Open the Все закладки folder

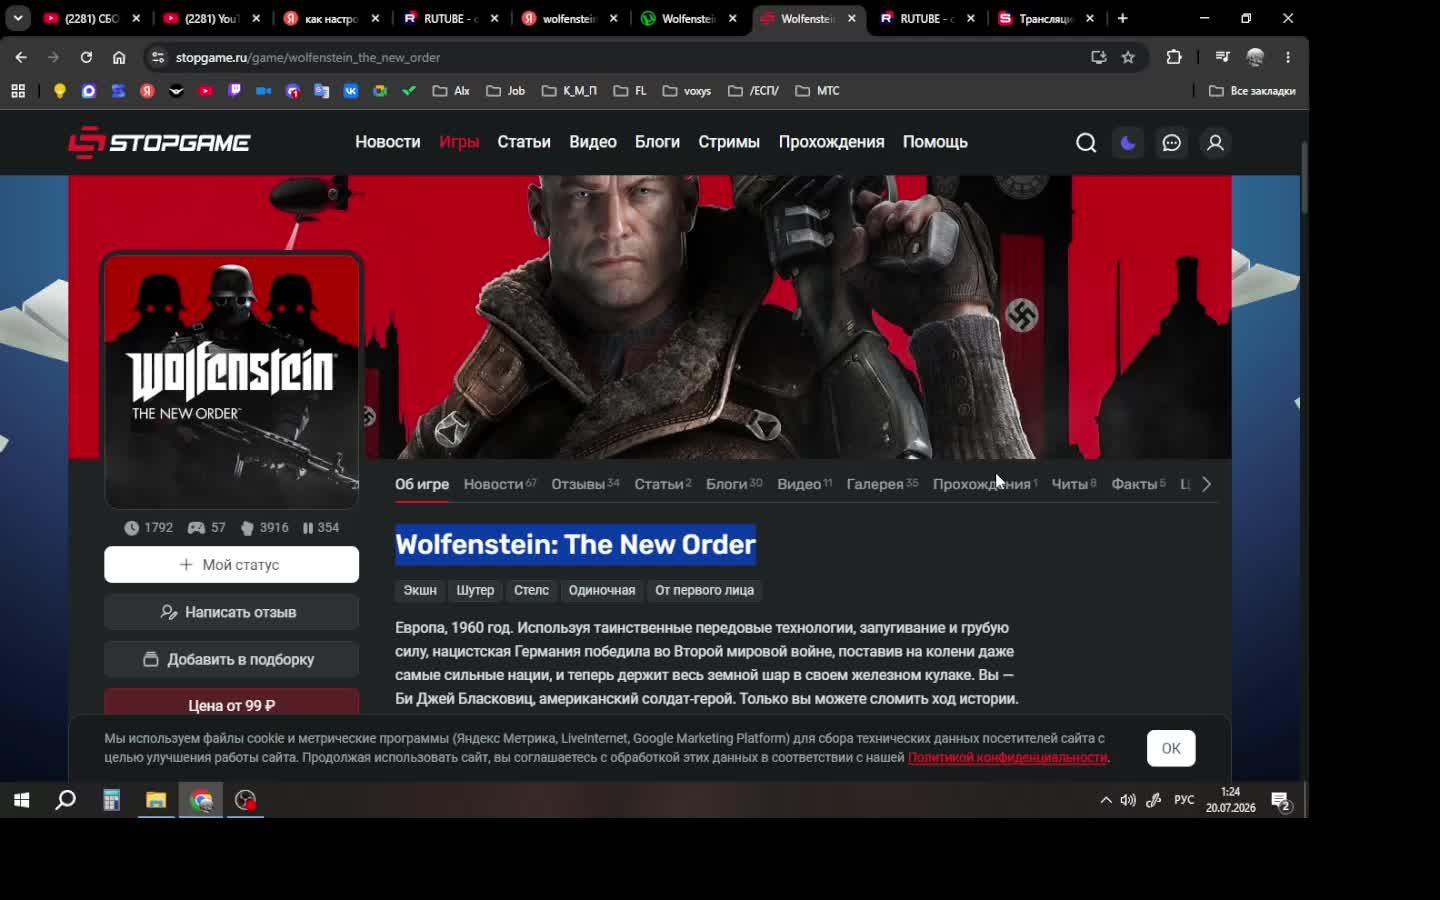pyautogui.click(x=1252, y=91)
